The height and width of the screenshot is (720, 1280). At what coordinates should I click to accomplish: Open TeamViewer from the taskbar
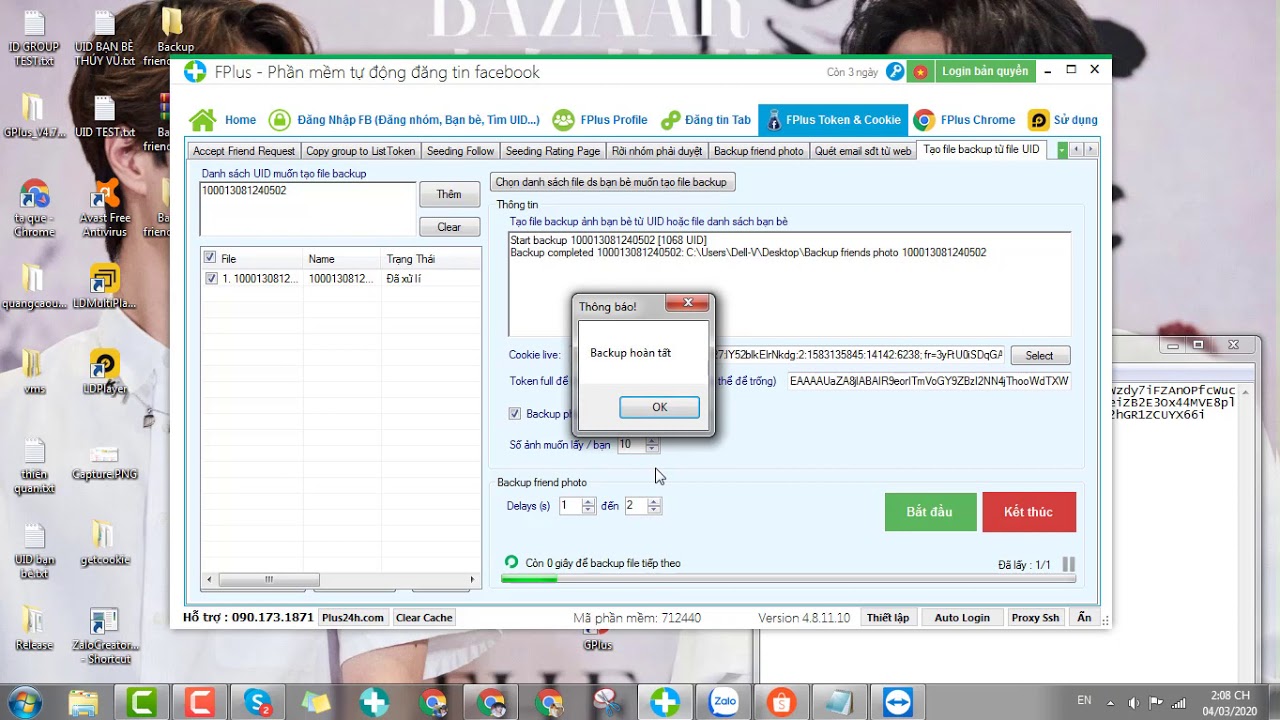pos(897,702)
